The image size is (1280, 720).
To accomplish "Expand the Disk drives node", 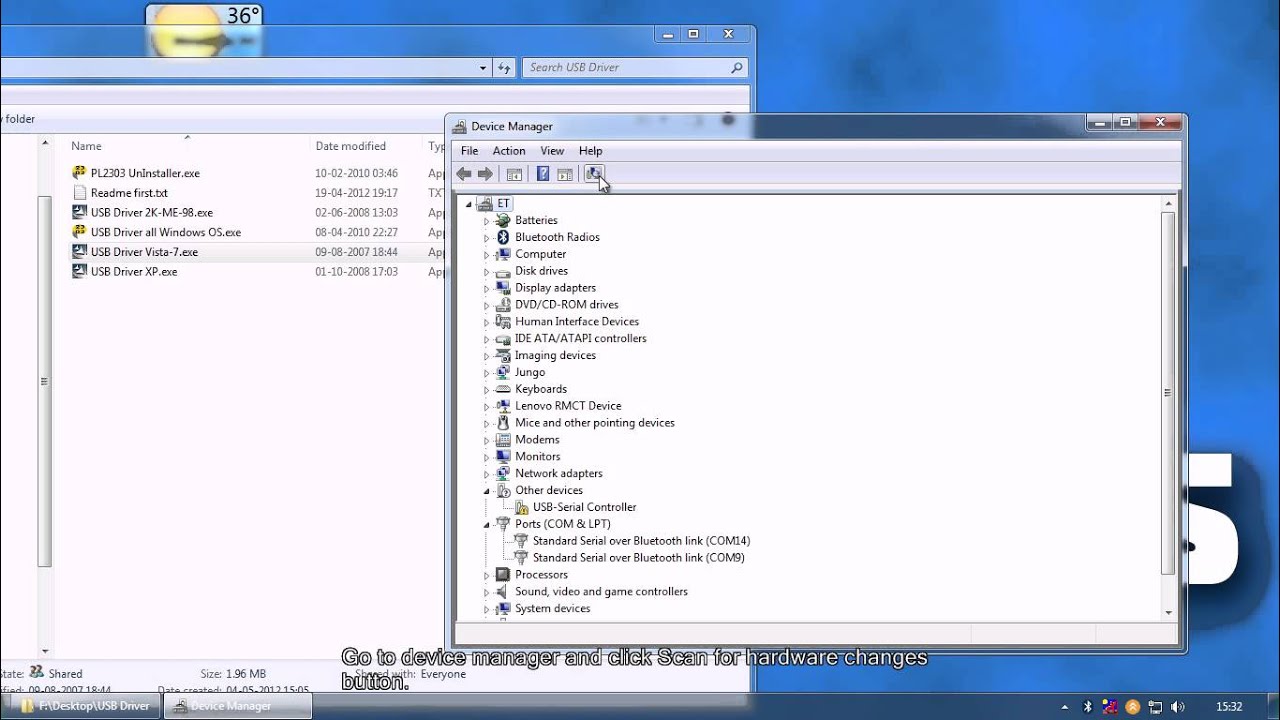I will [487, 271].
